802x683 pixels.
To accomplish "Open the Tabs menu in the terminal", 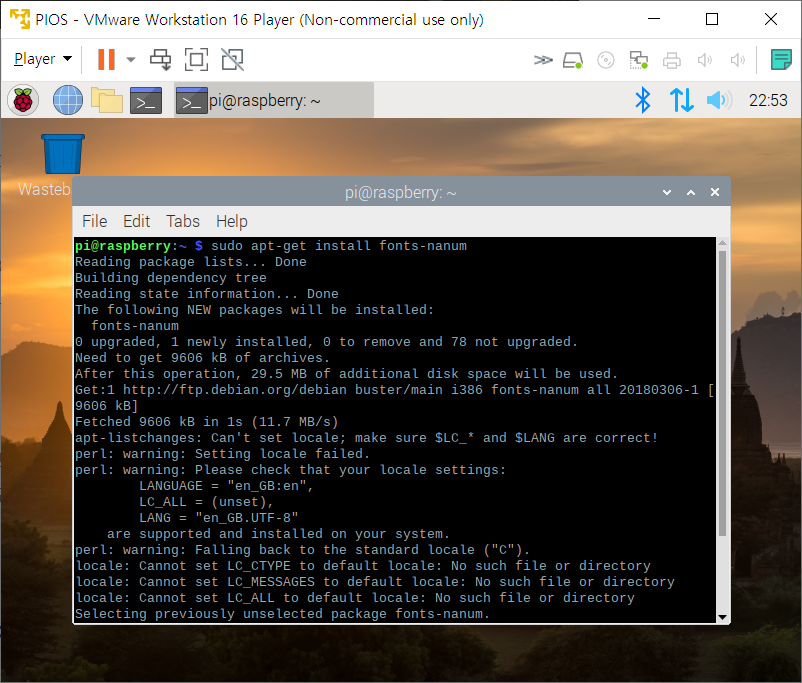I will tap(182, 221).
